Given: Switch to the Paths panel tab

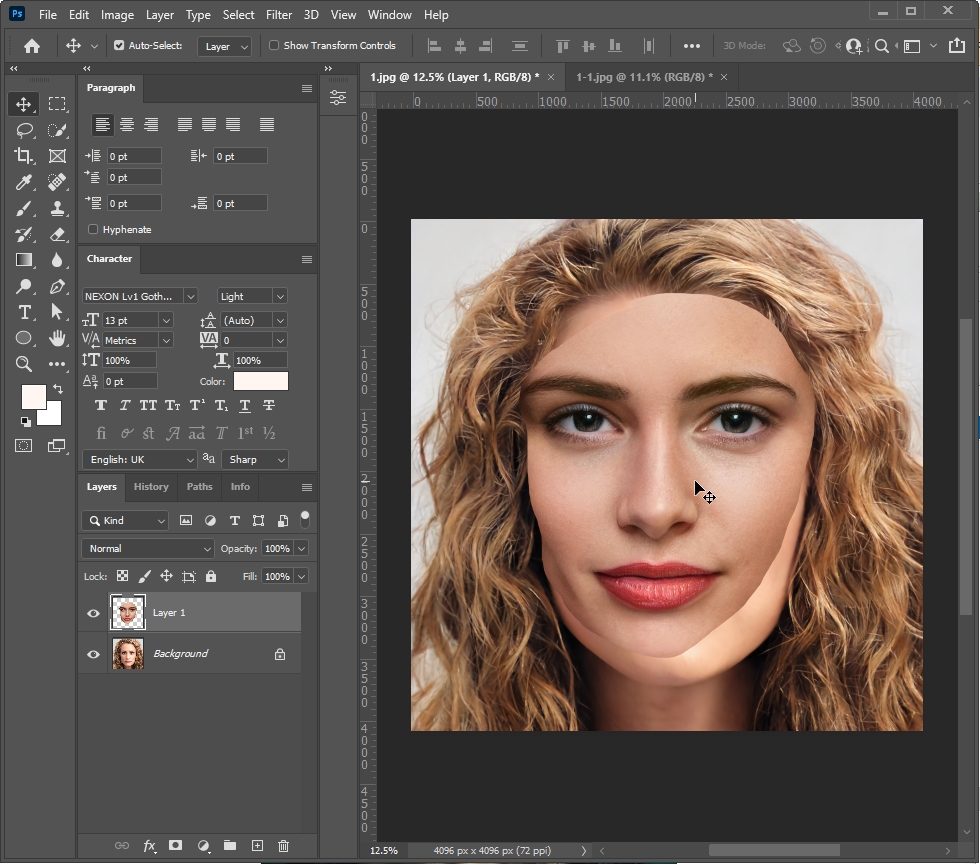Looking at the screenshot, I should click(x=199, y=487).
